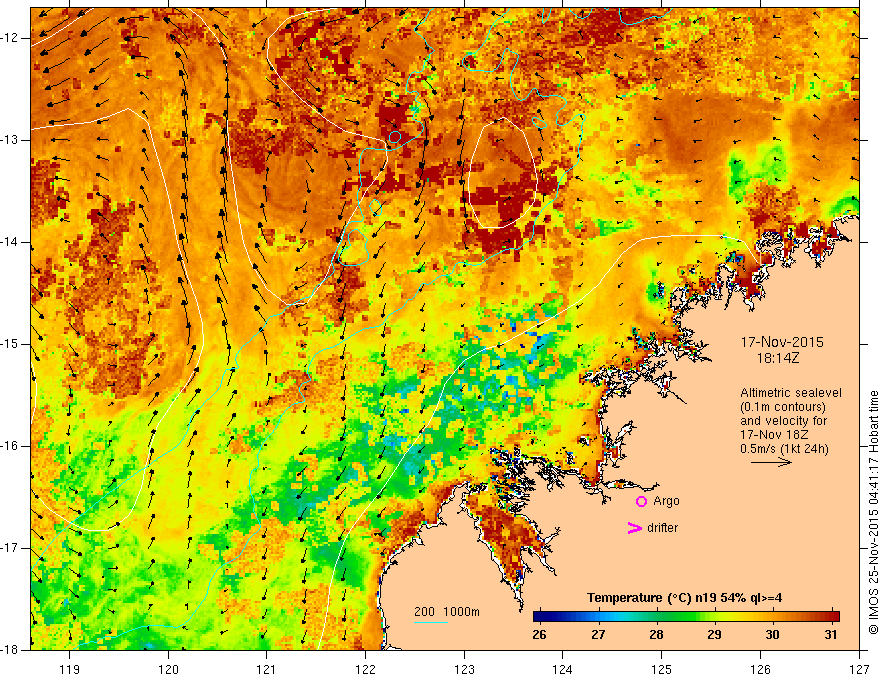Click the longitude label 122
Viewport: 880px width, 680px height.
[365, 669]
